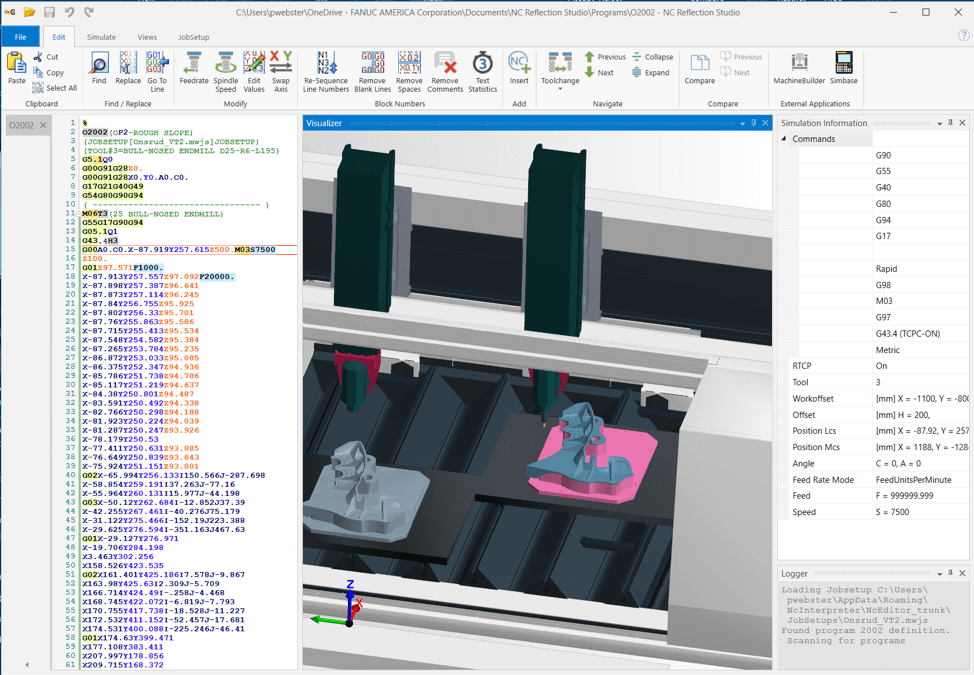Click the Expand button in Navigate

pyautogui.click(x=649, y=73)
